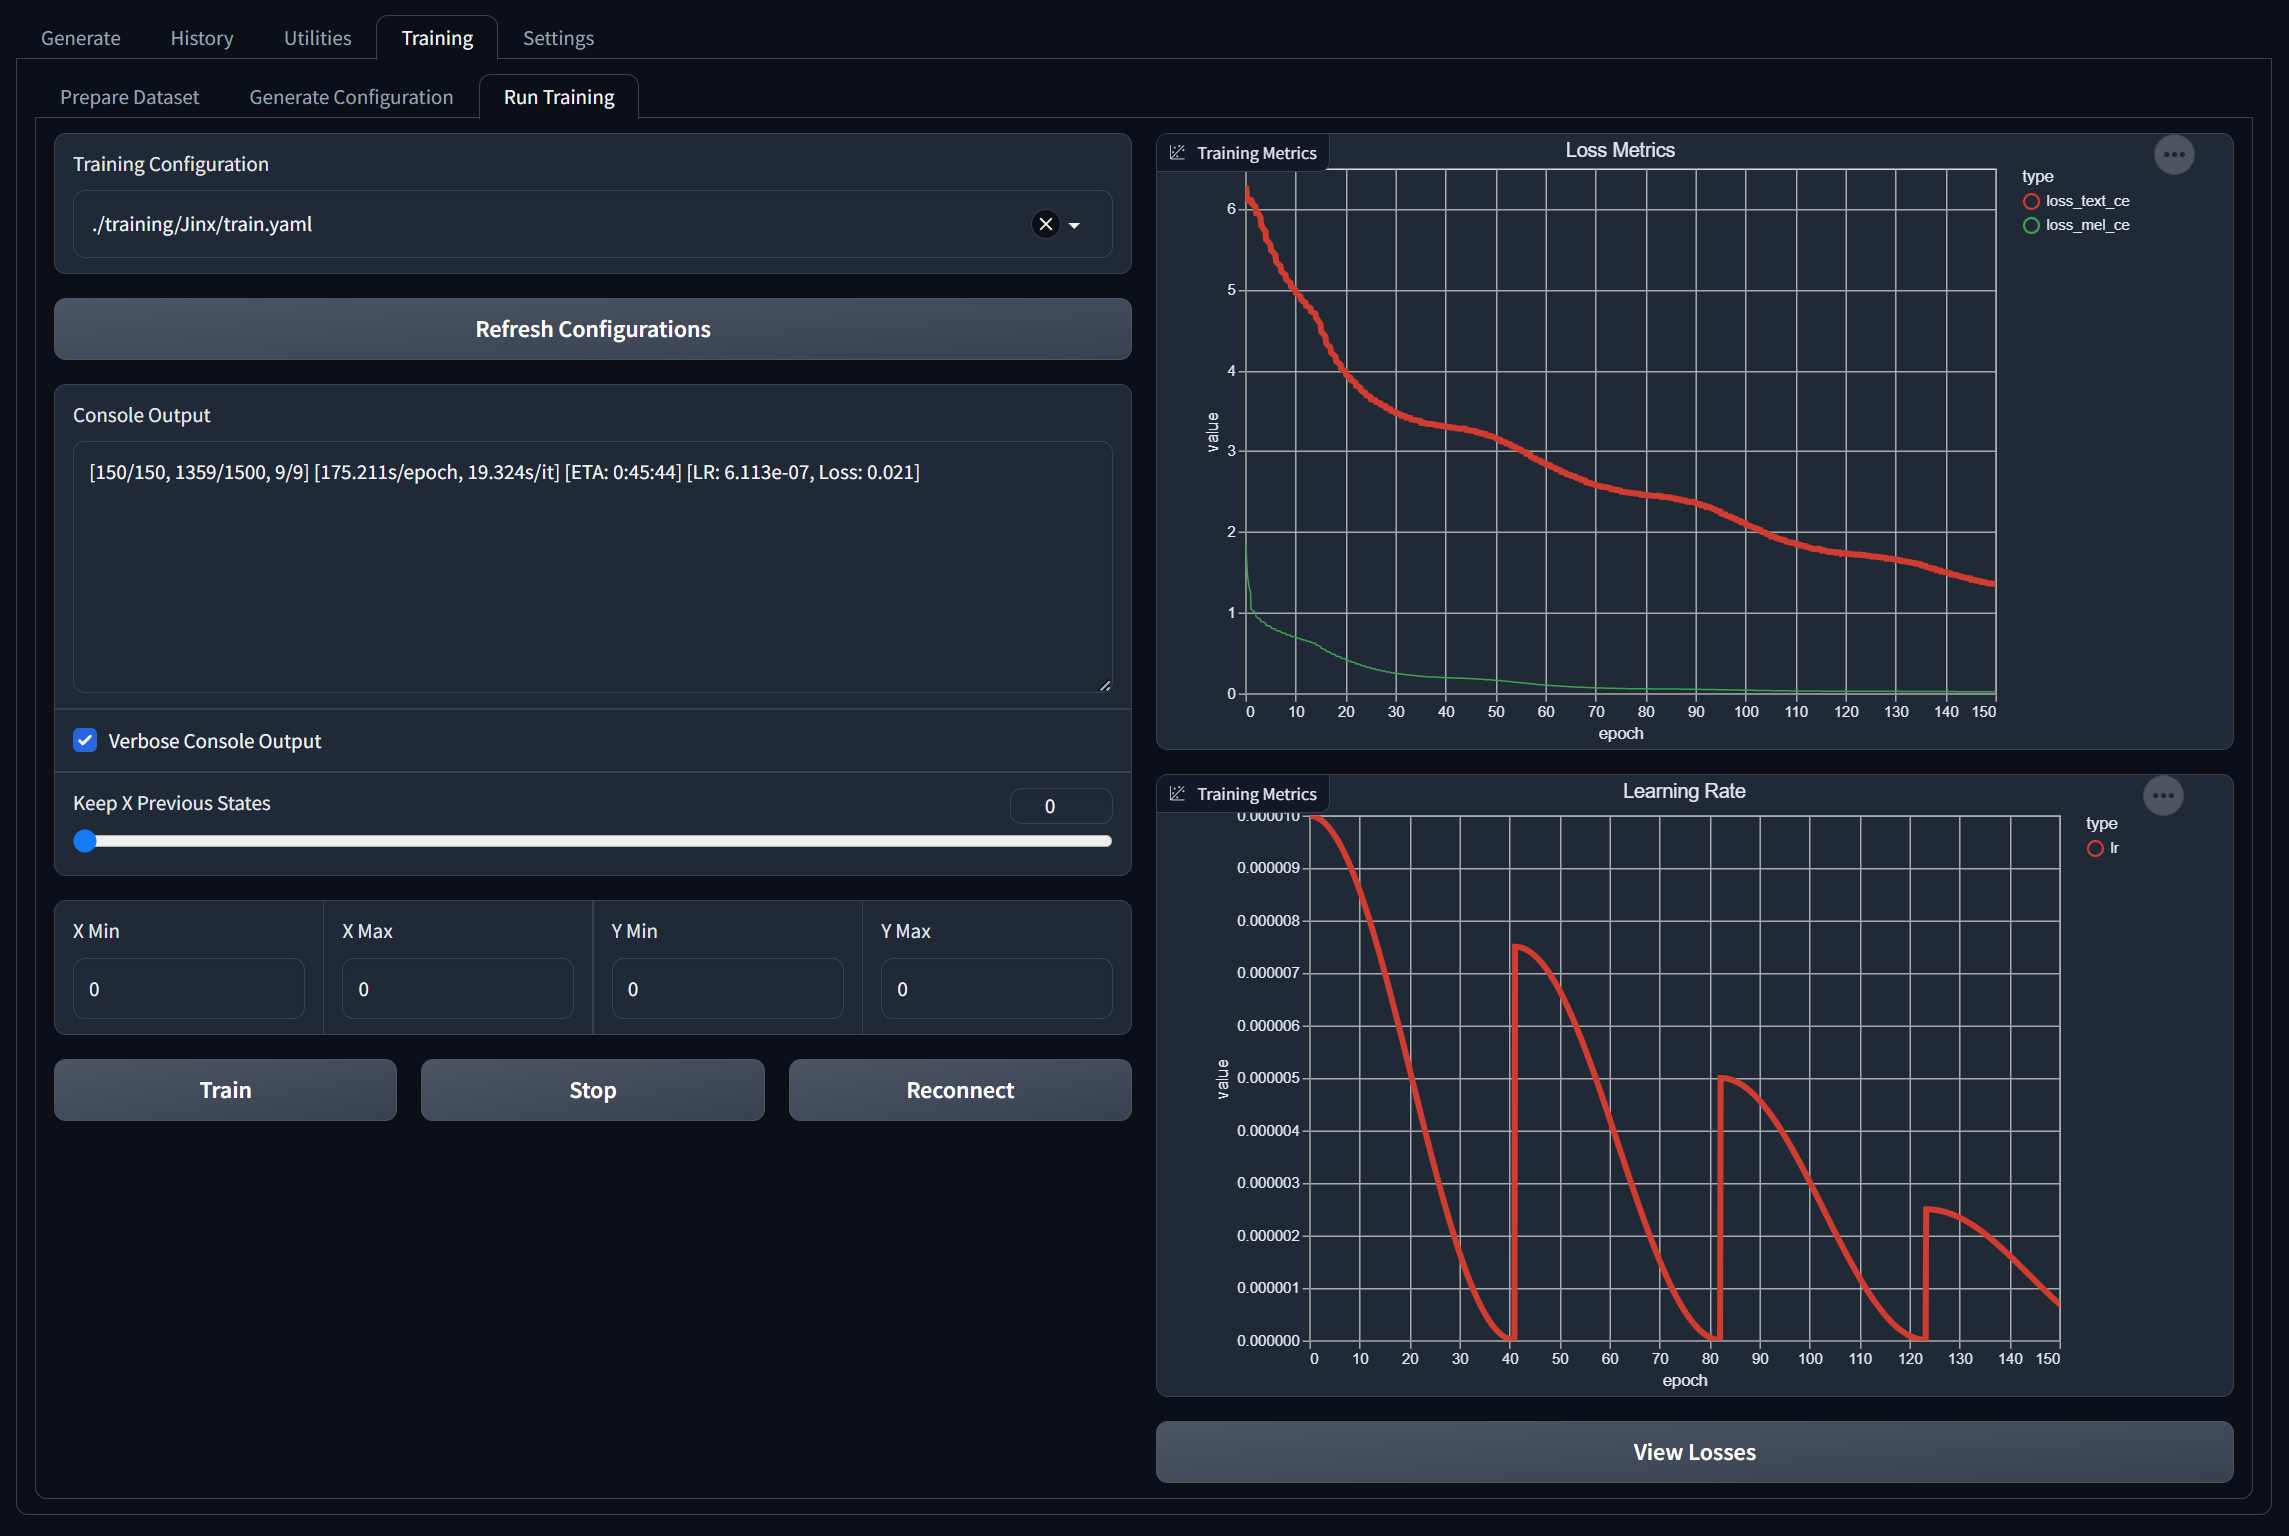This screenshot has width=2289, height=1536.
Task: Click inside the Console Output text area
Action: 593,567
